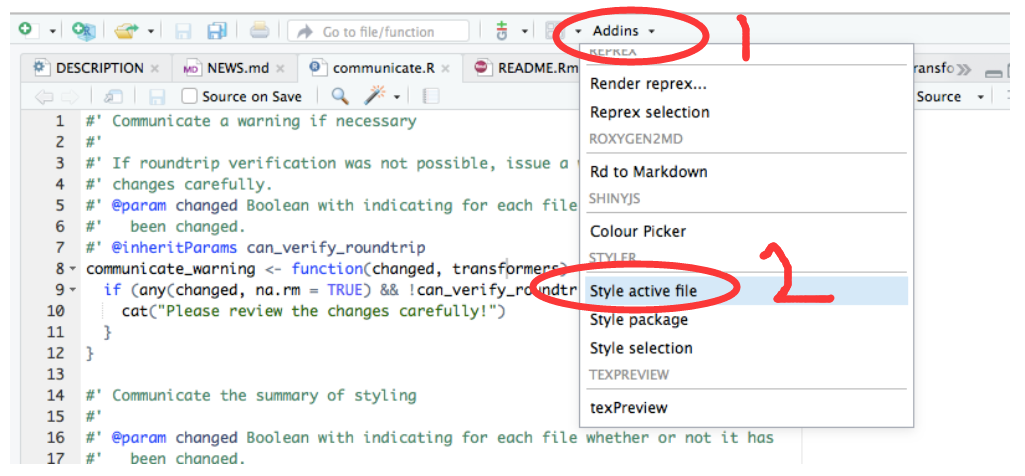Click the Find/Replace magnifier icon
The image size is (1025, 476).
coord(340,96)
